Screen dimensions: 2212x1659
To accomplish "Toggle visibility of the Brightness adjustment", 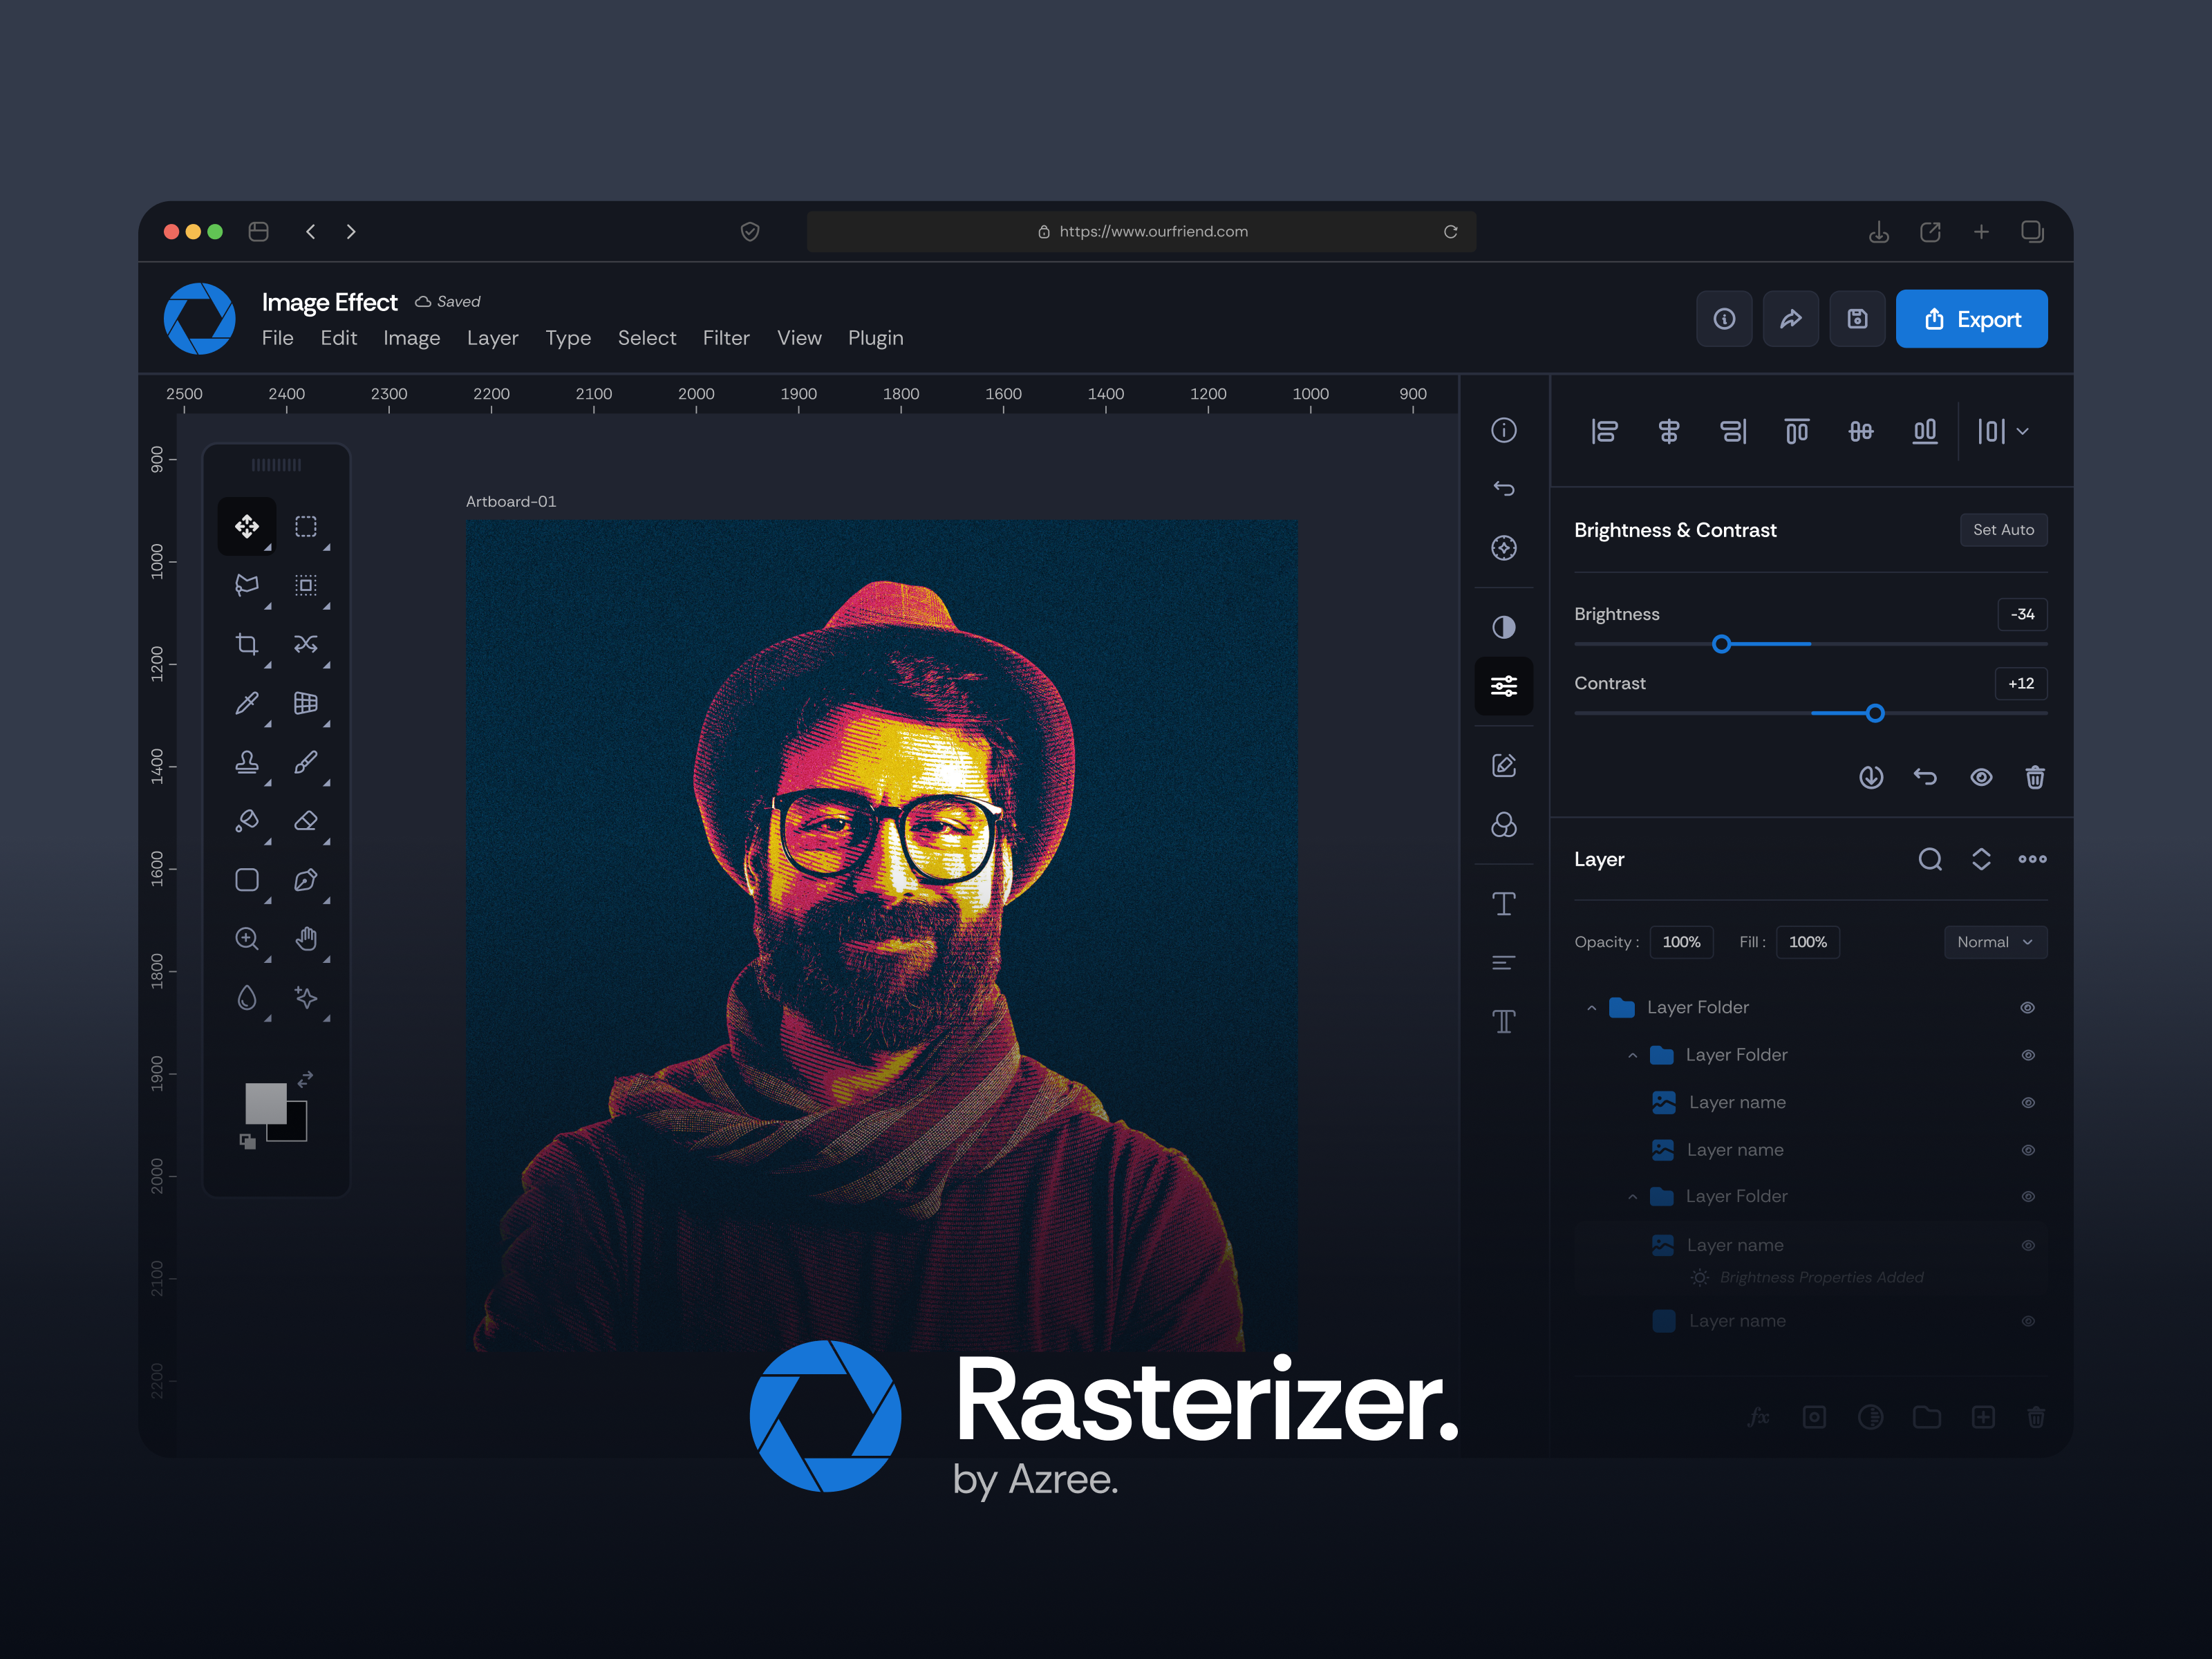I will [x=1981, y=777].
